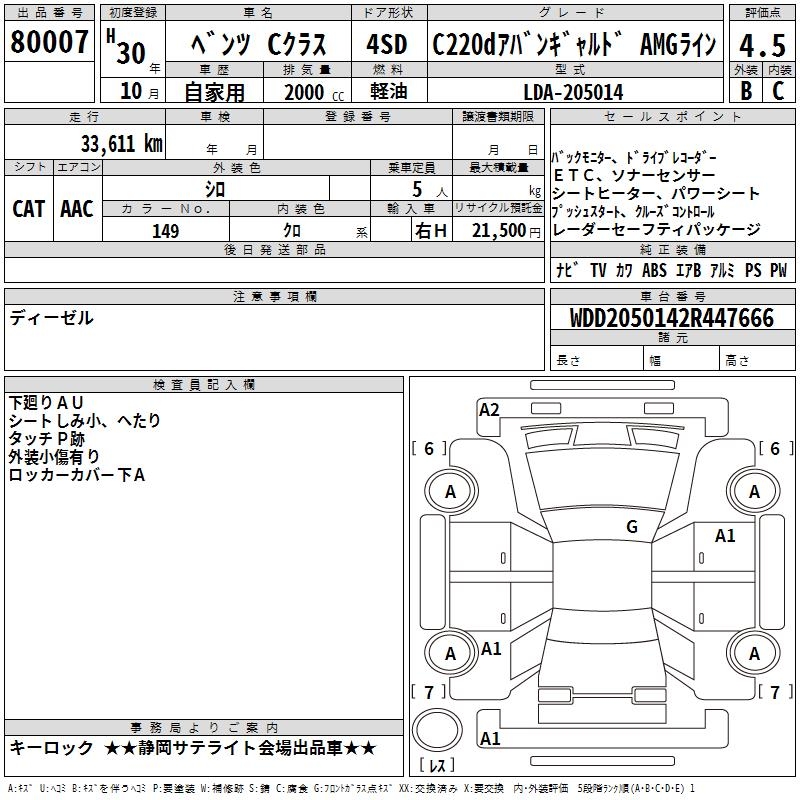Select the mileage 33,611 km
This screenshot has width=800, height=800.
[x=121, y=144]
